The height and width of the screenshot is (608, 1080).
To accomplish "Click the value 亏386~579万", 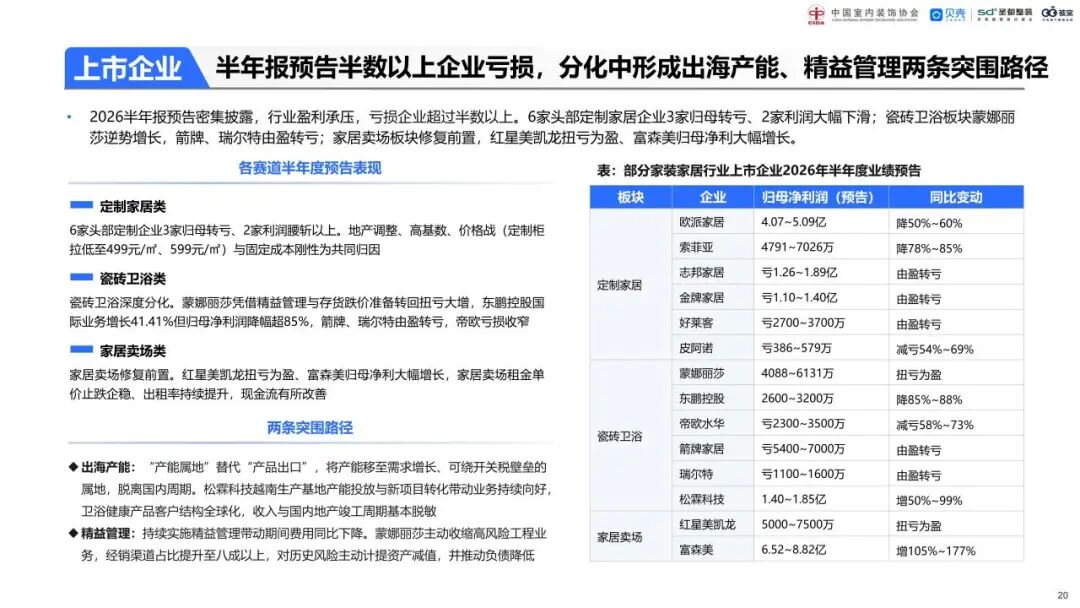I will coord(797,348).
